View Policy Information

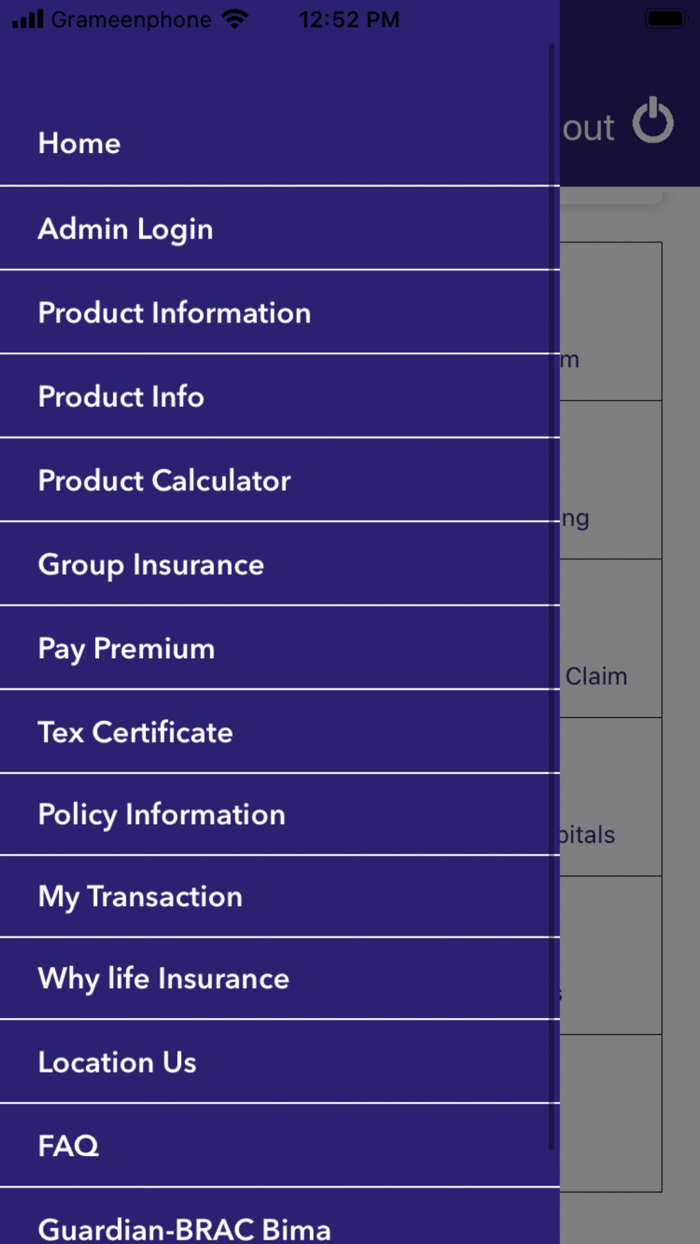[x=161, y=815]
